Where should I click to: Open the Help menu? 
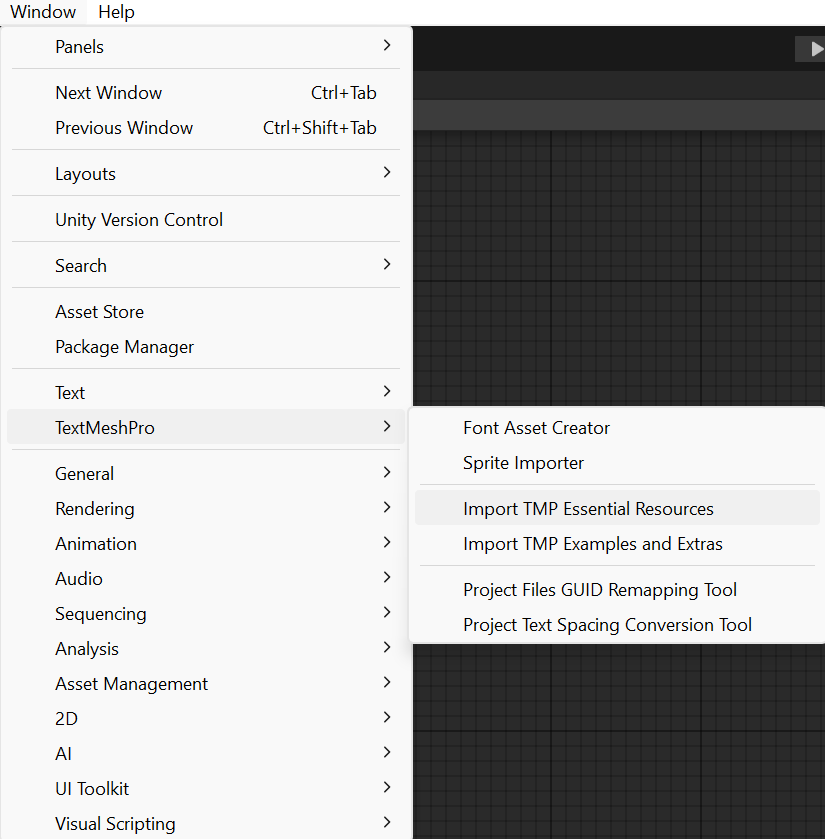click(116, 12)
